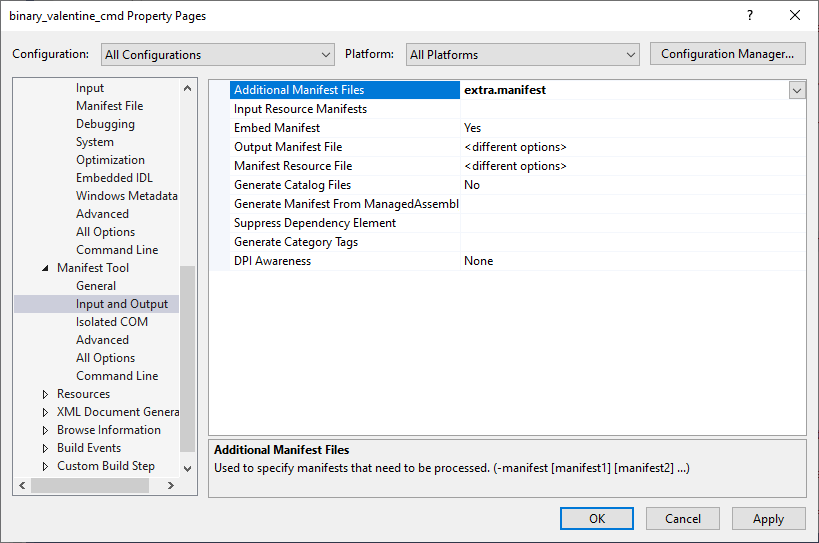Open the Configuration dropdown

217,54
